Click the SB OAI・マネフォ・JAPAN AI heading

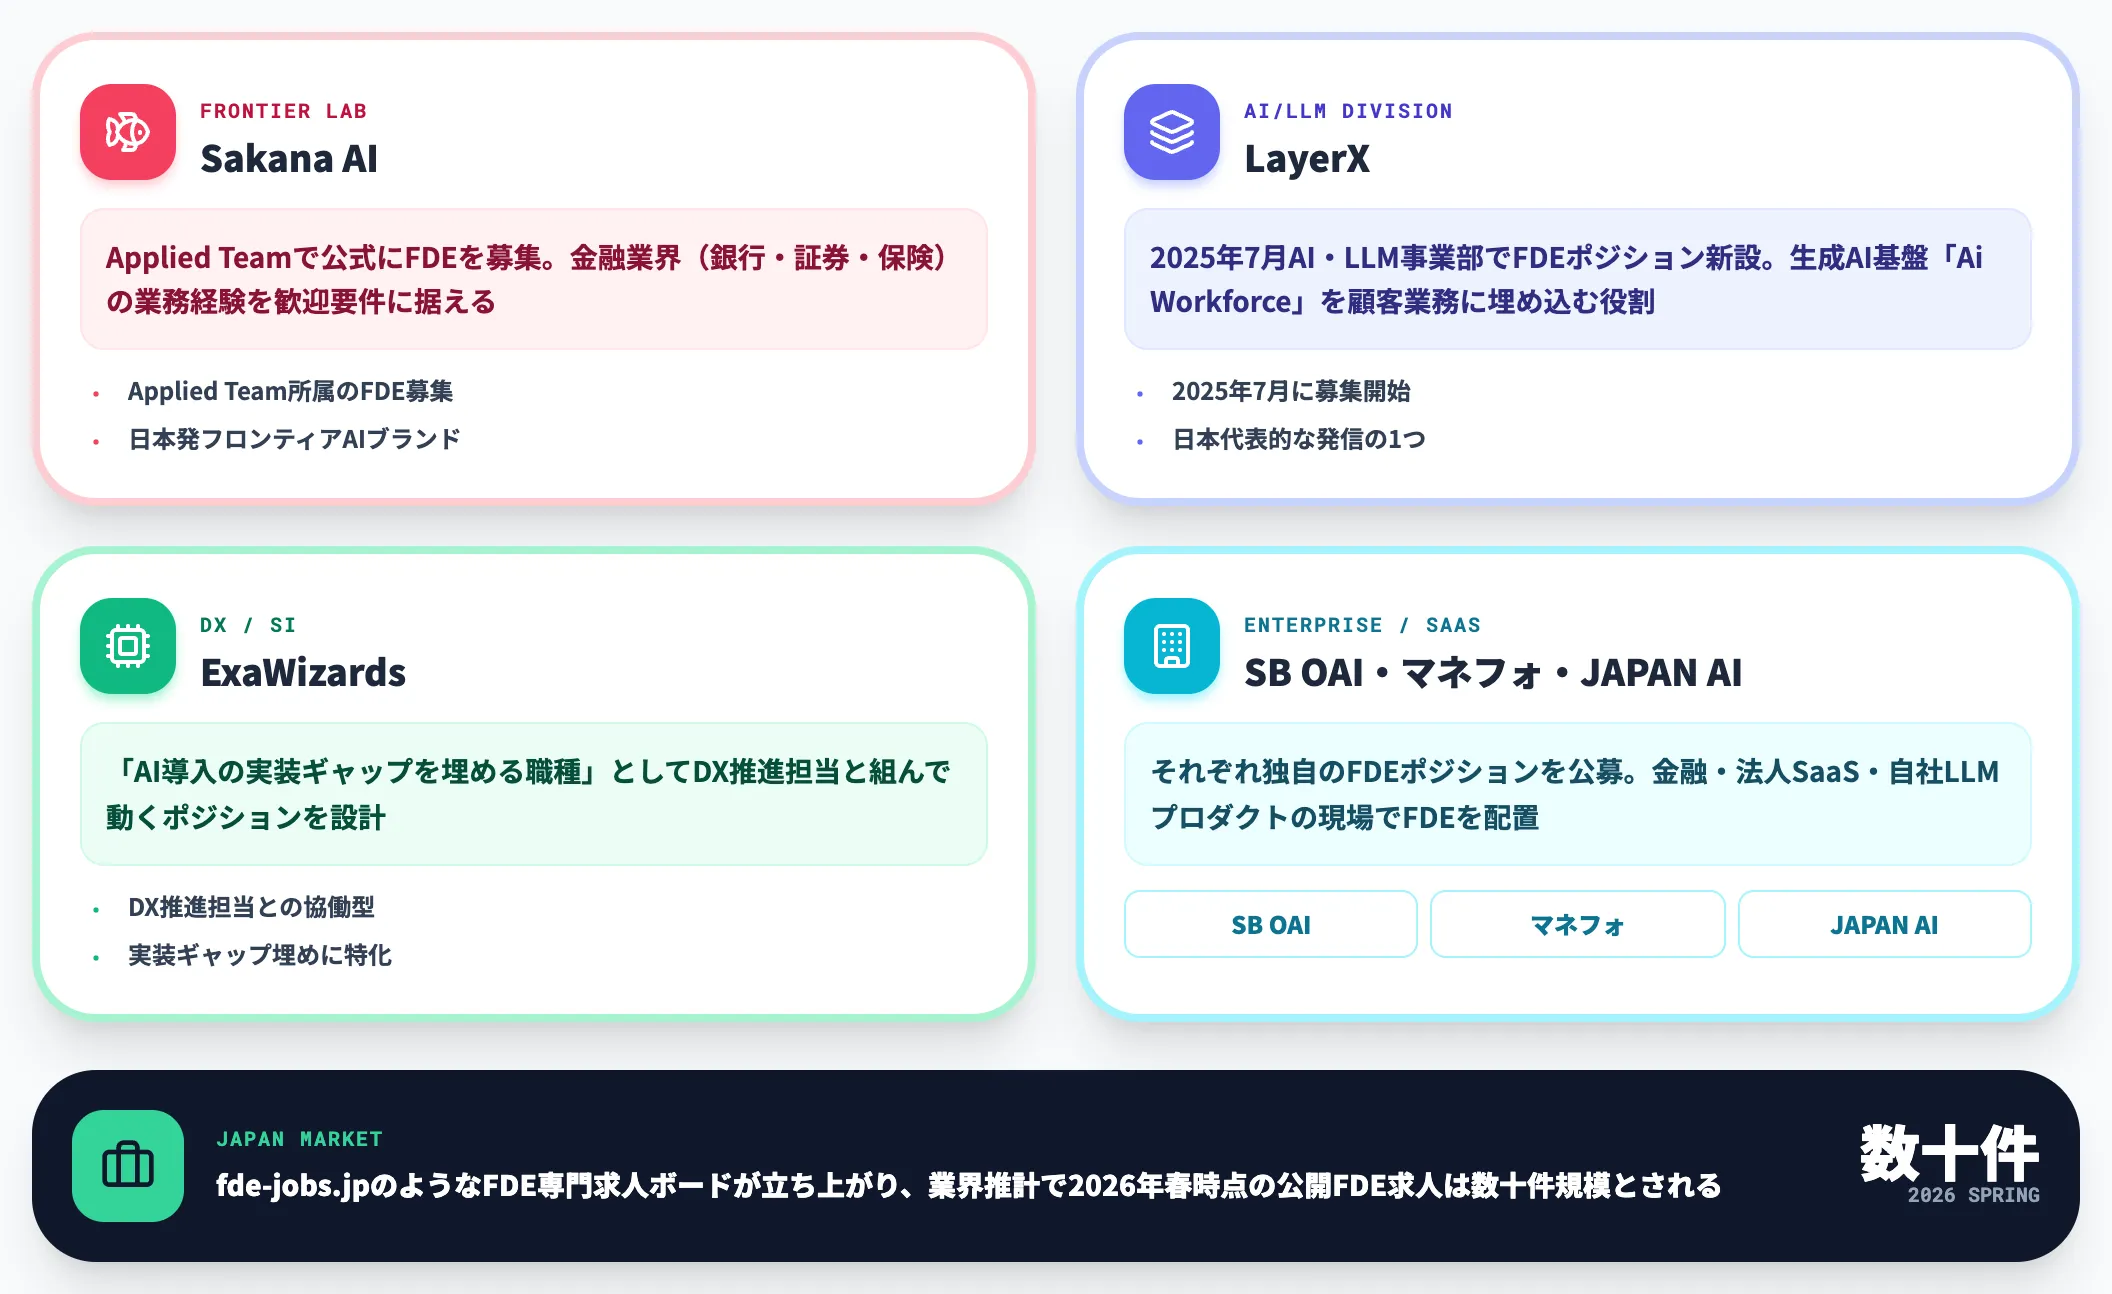tap(1493, 673)
